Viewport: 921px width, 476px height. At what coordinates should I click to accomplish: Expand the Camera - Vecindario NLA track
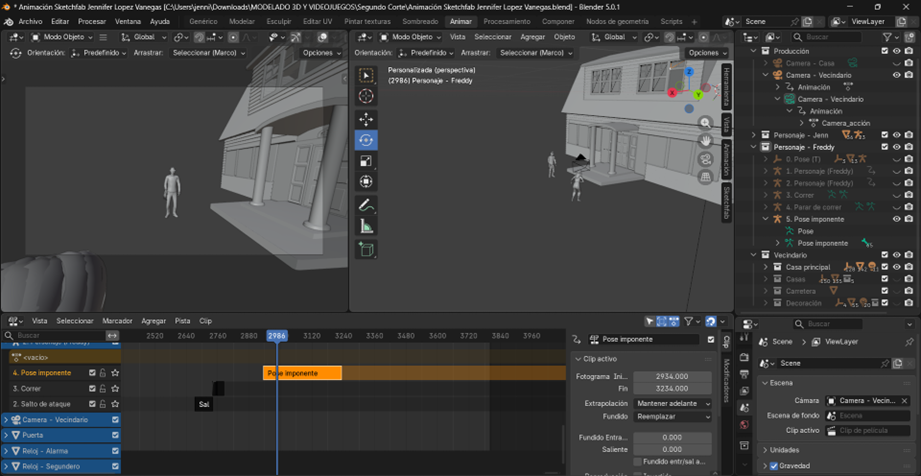point(6,420)
